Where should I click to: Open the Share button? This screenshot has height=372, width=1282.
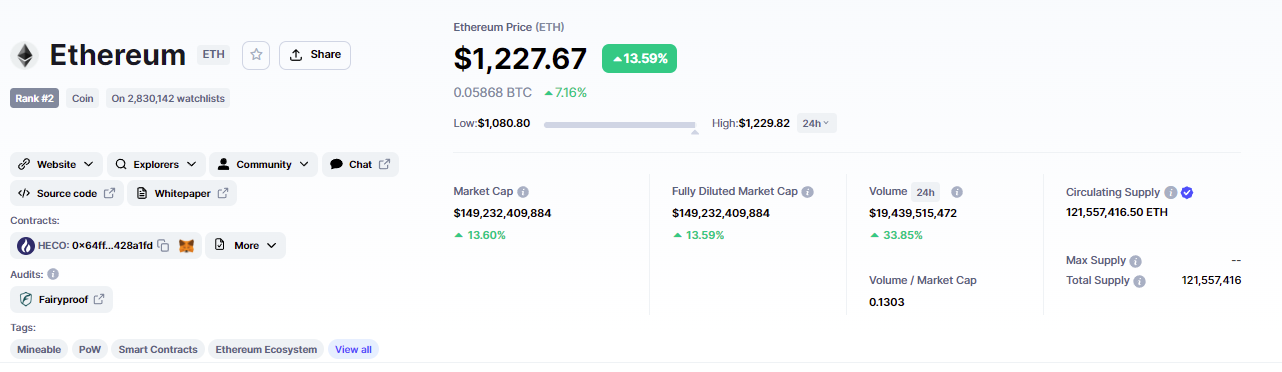click(x=315, y=55)
